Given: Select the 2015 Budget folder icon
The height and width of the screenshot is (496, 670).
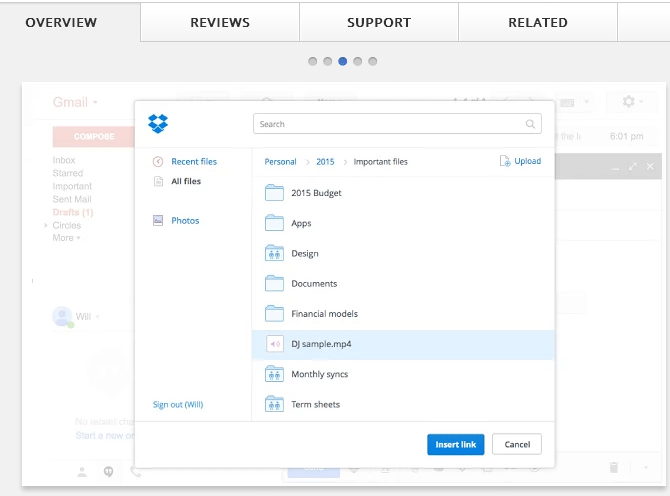Looking at the screenshot, I should pyautogui.click(x=274, y=193).
